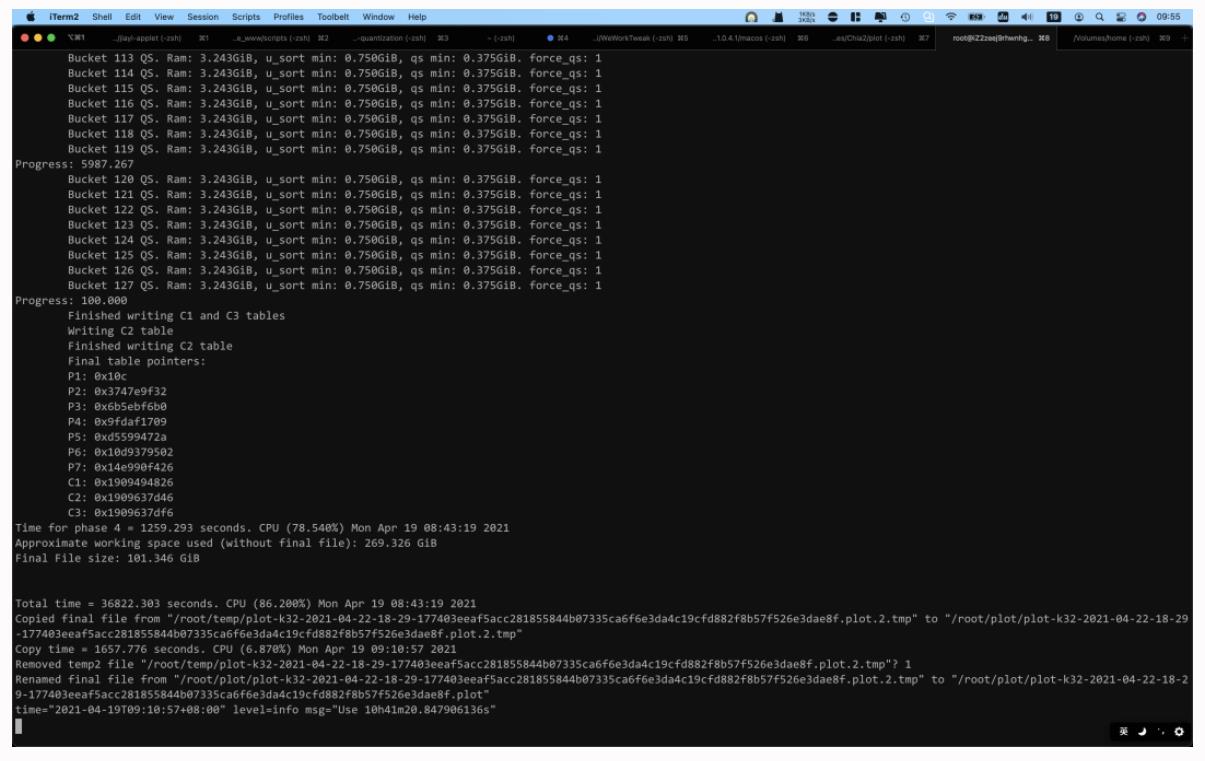Open the Toolbelt menu
Viewport: 1205px width, 761px height.
coord(337,17)
